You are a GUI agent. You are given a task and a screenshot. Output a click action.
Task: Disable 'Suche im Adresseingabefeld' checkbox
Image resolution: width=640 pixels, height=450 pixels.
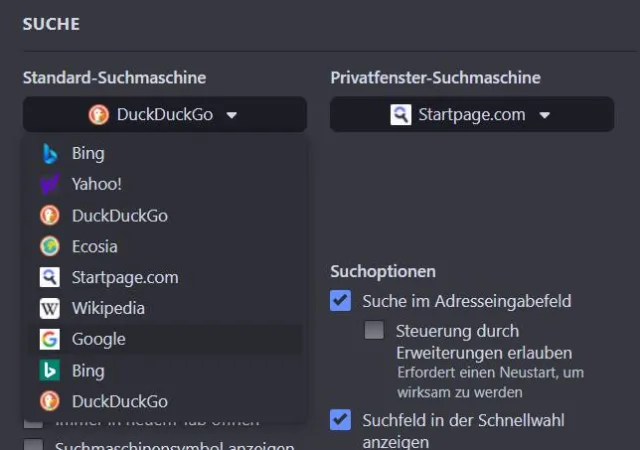coord(341,300)
